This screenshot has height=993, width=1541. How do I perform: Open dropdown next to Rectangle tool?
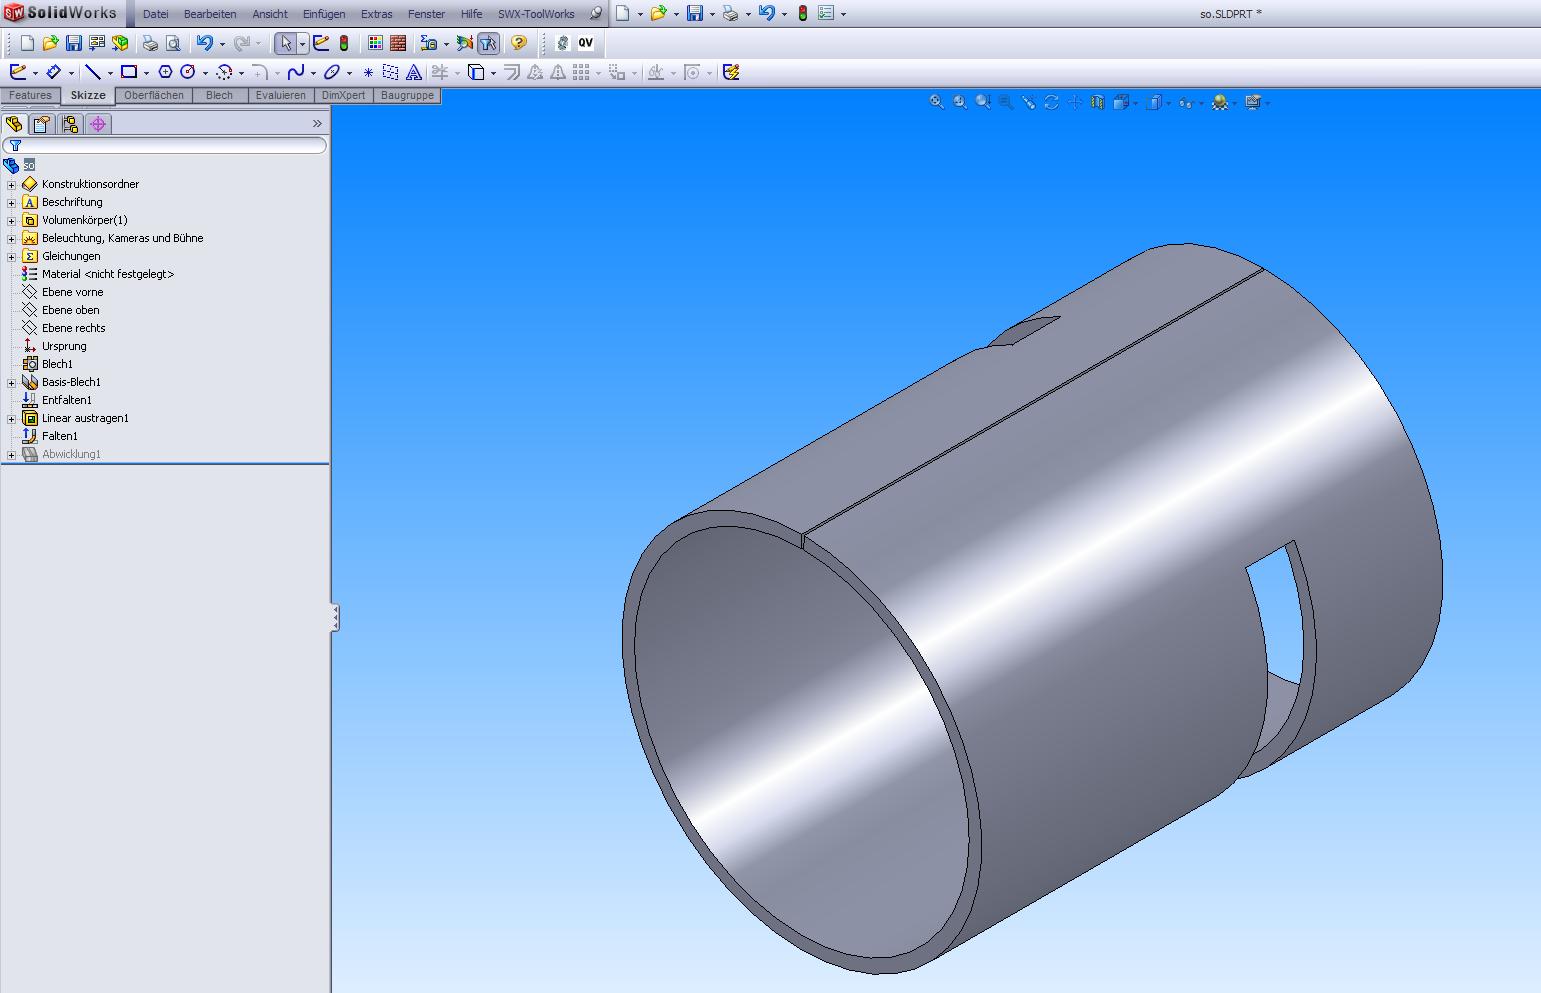146,73
